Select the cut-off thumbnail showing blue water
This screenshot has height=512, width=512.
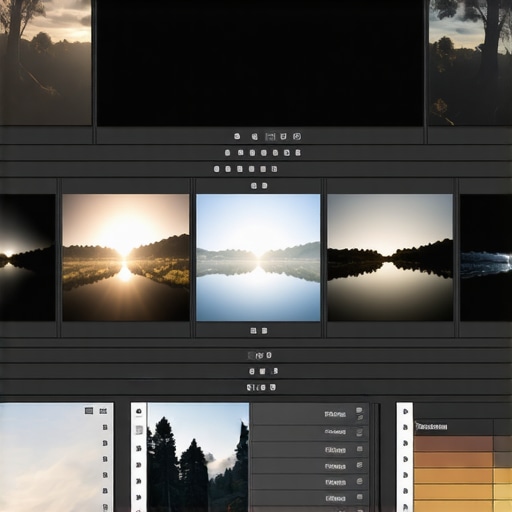486,258
